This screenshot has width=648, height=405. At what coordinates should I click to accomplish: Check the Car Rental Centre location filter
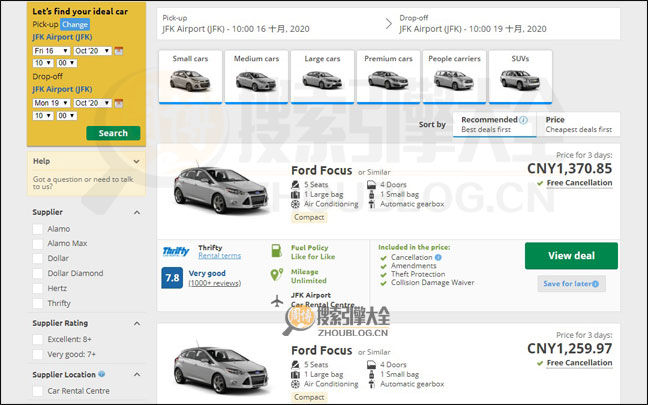tap(38, 391)
